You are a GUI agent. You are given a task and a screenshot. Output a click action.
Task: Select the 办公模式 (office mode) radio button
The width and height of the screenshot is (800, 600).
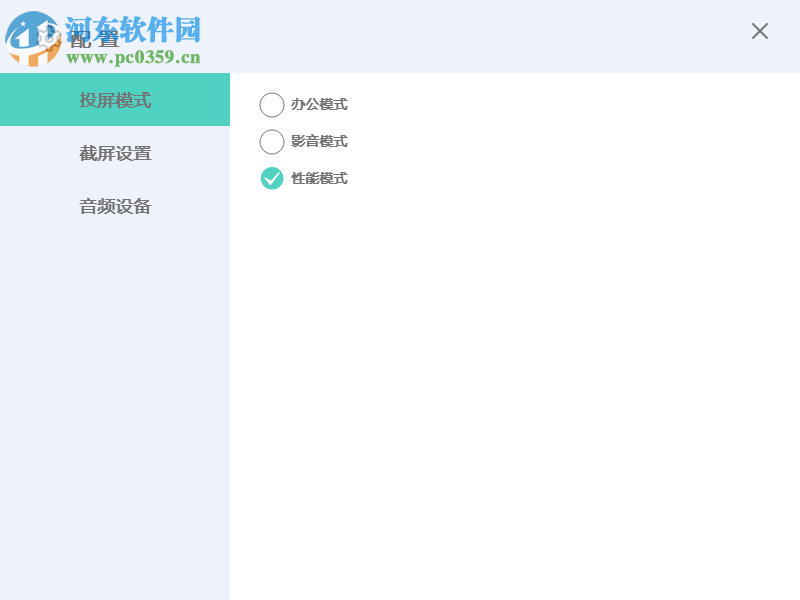click(x=271, y=104)
